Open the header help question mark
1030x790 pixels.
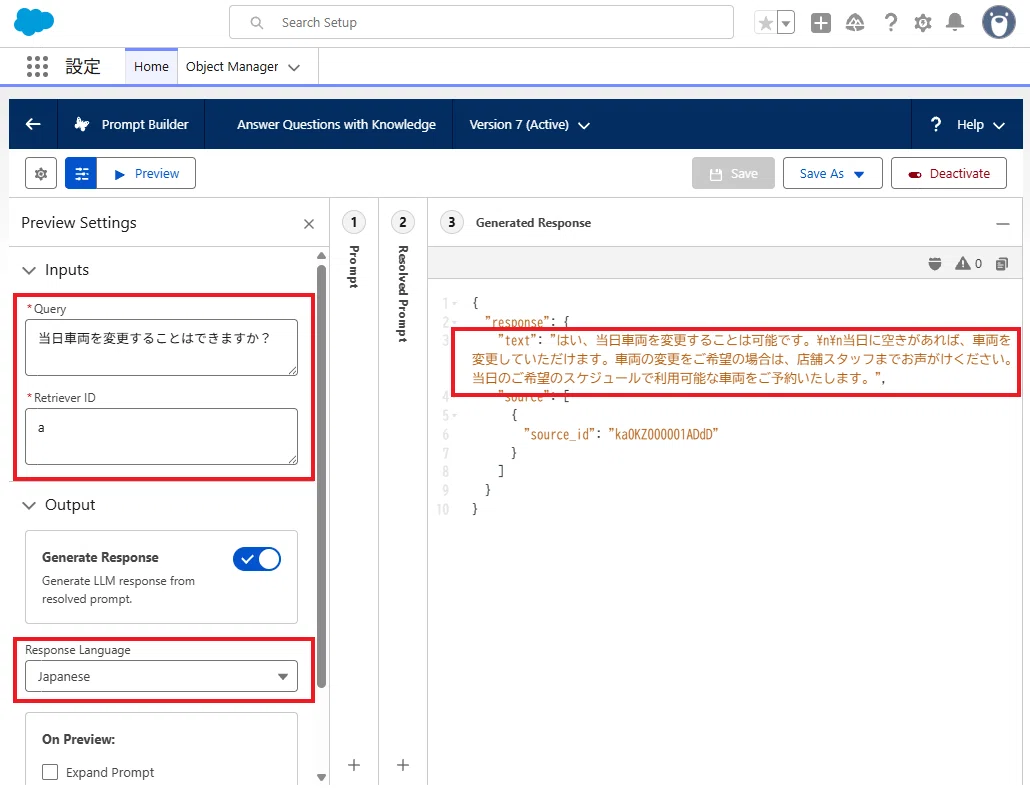click(890, 24)
